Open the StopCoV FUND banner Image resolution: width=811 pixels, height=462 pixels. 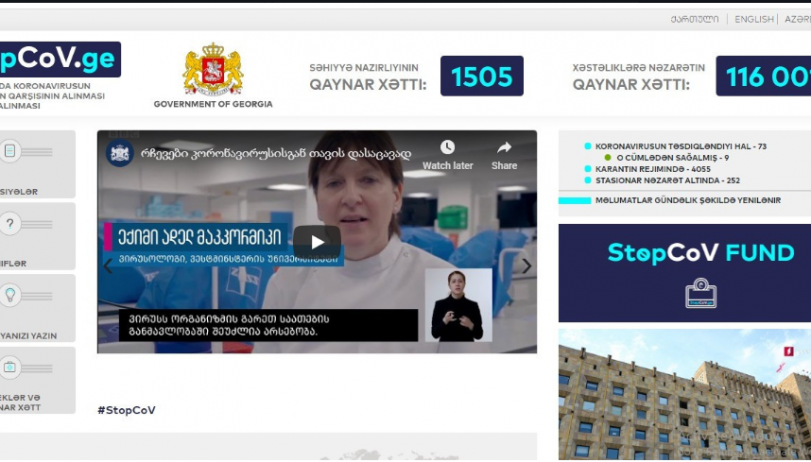pyautogui.click(x=685, y=273)
